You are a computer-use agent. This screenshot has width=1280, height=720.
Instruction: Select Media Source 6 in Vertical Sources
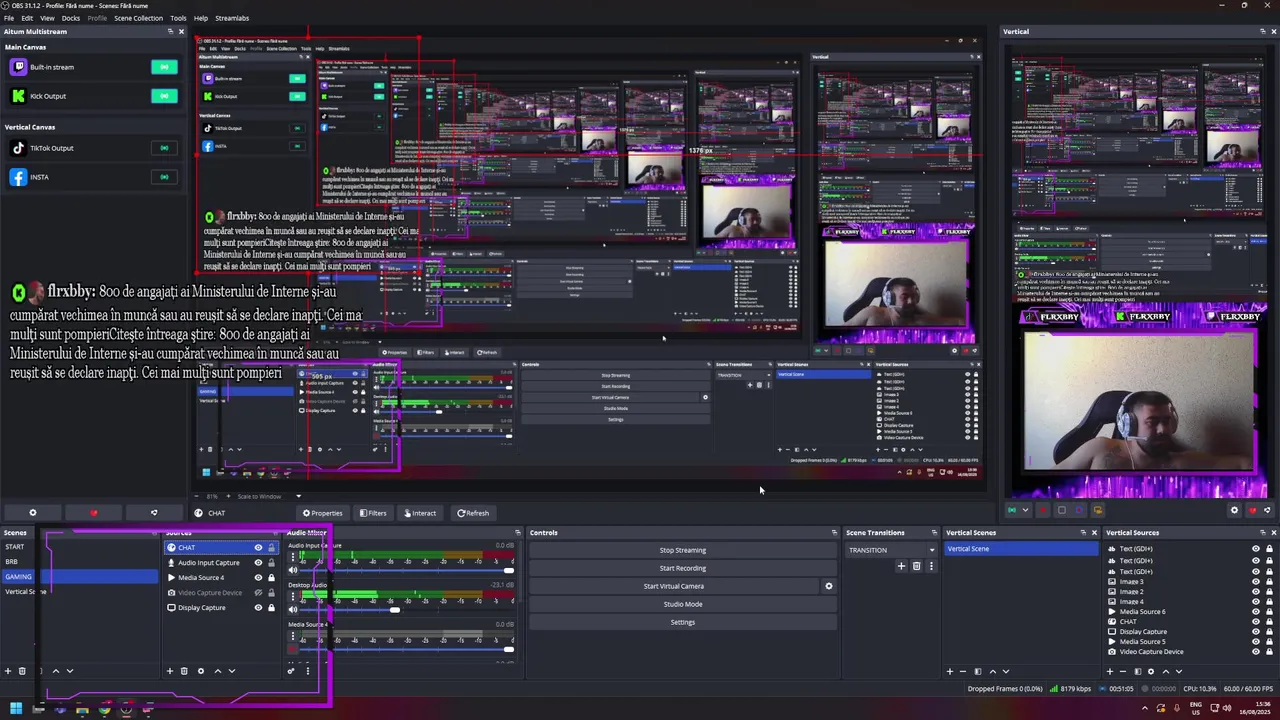1142,612
